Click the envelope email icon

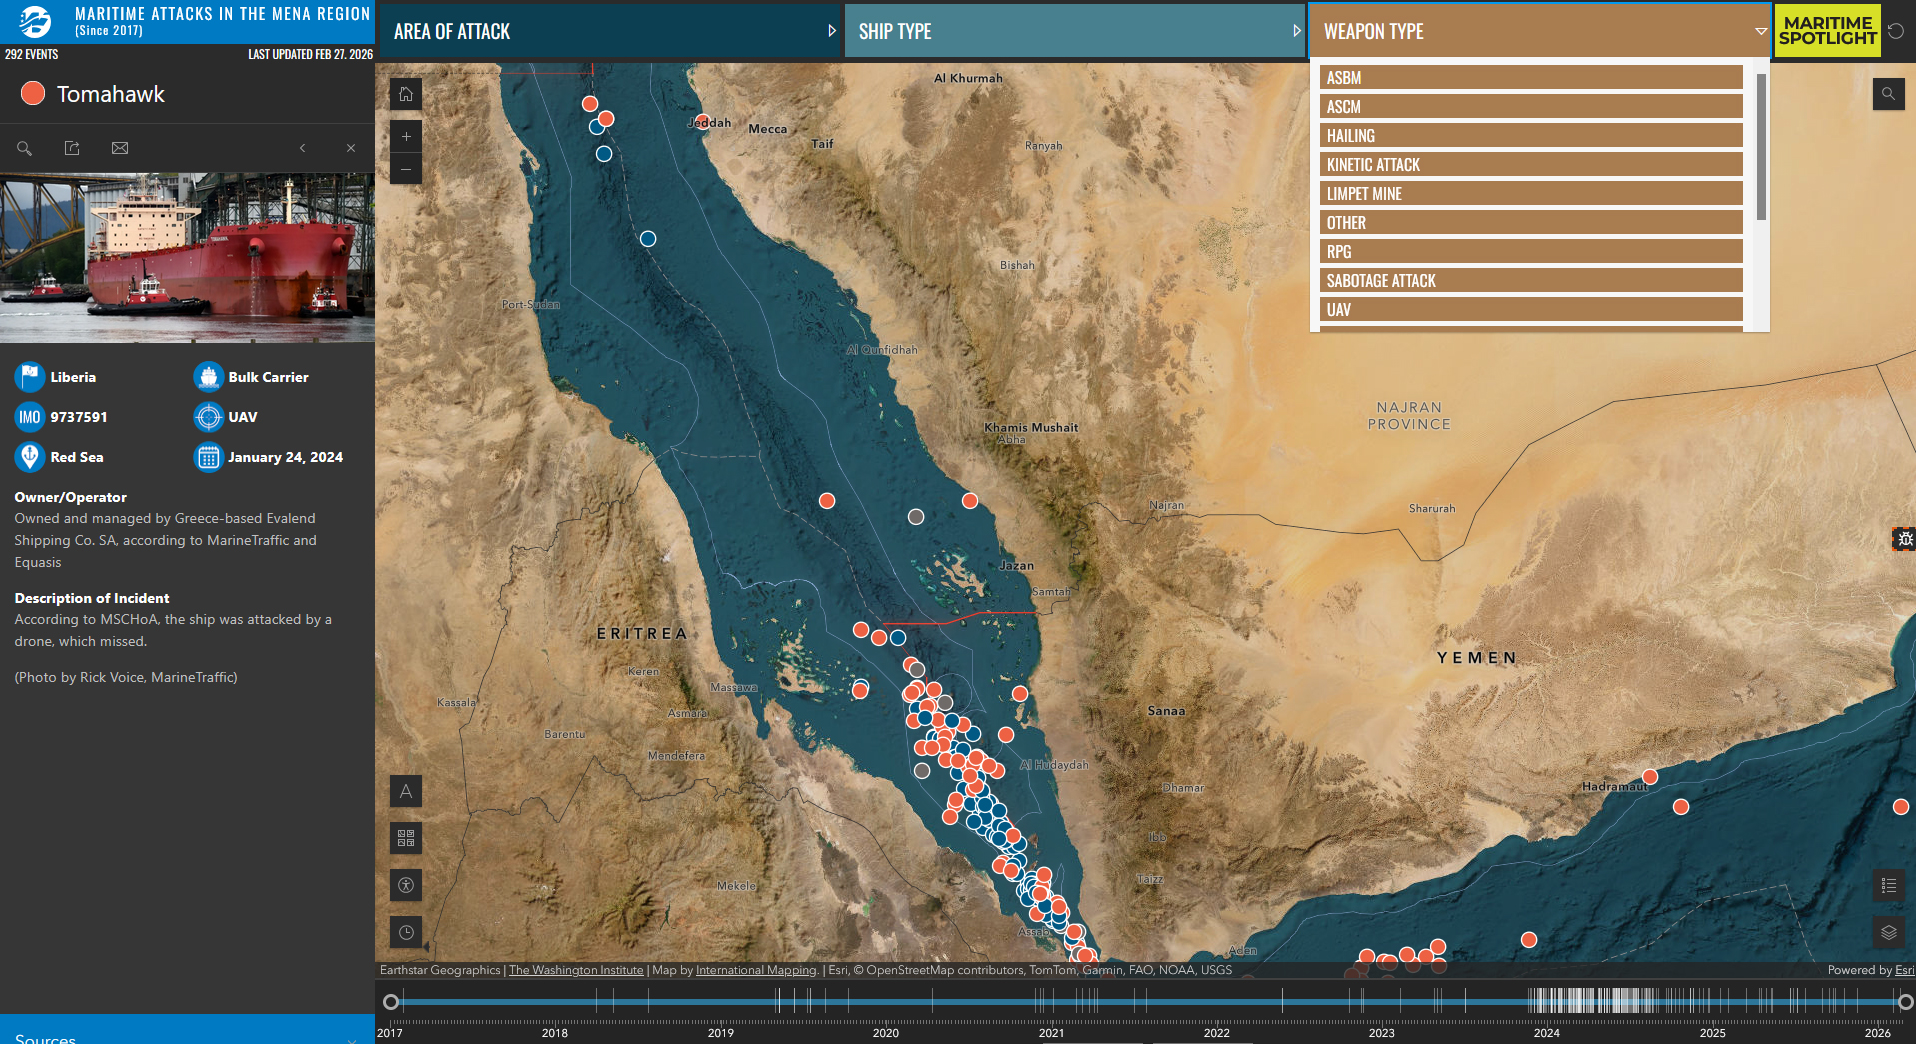[120, 148]
